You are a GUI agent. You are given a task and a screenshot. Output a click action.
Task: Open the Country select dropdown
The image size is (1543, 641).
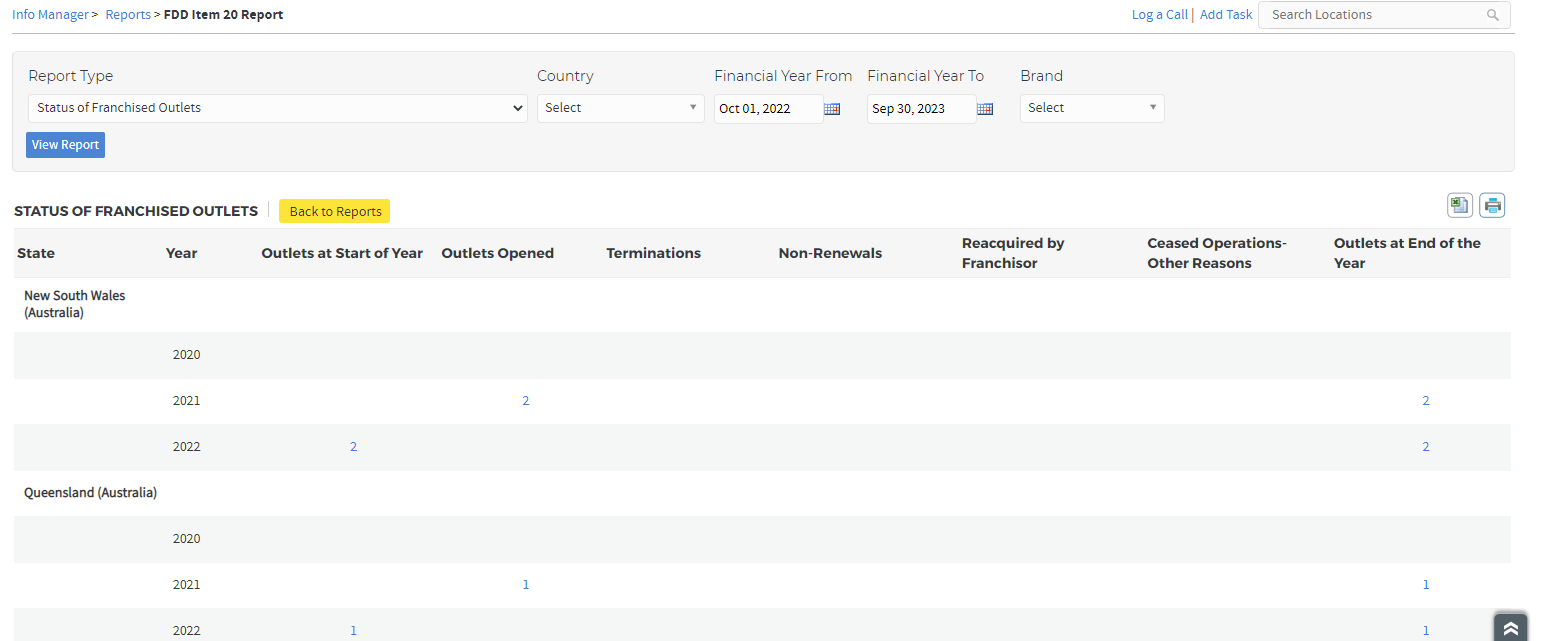point(621,108)
